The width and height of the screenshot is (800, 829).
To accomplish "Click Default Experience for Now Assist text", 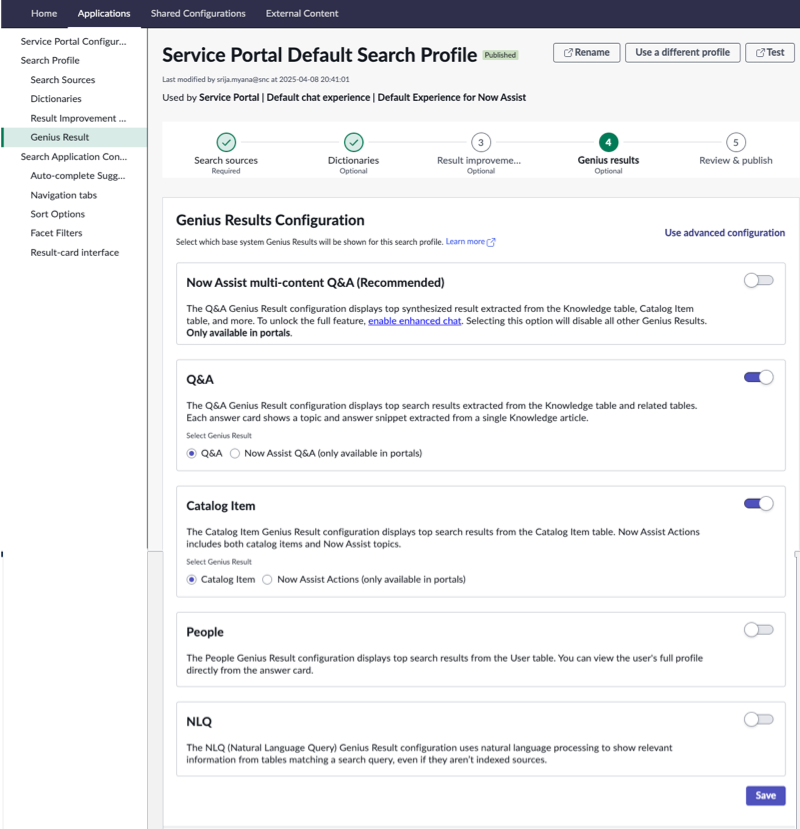I will click(x=452, y=98).
